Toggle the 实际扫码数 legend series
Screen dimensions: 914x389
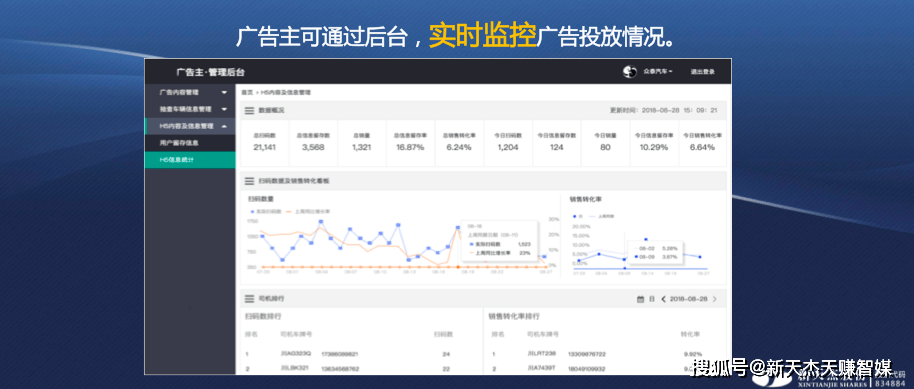pyautogui.click(x=266, y=211)
